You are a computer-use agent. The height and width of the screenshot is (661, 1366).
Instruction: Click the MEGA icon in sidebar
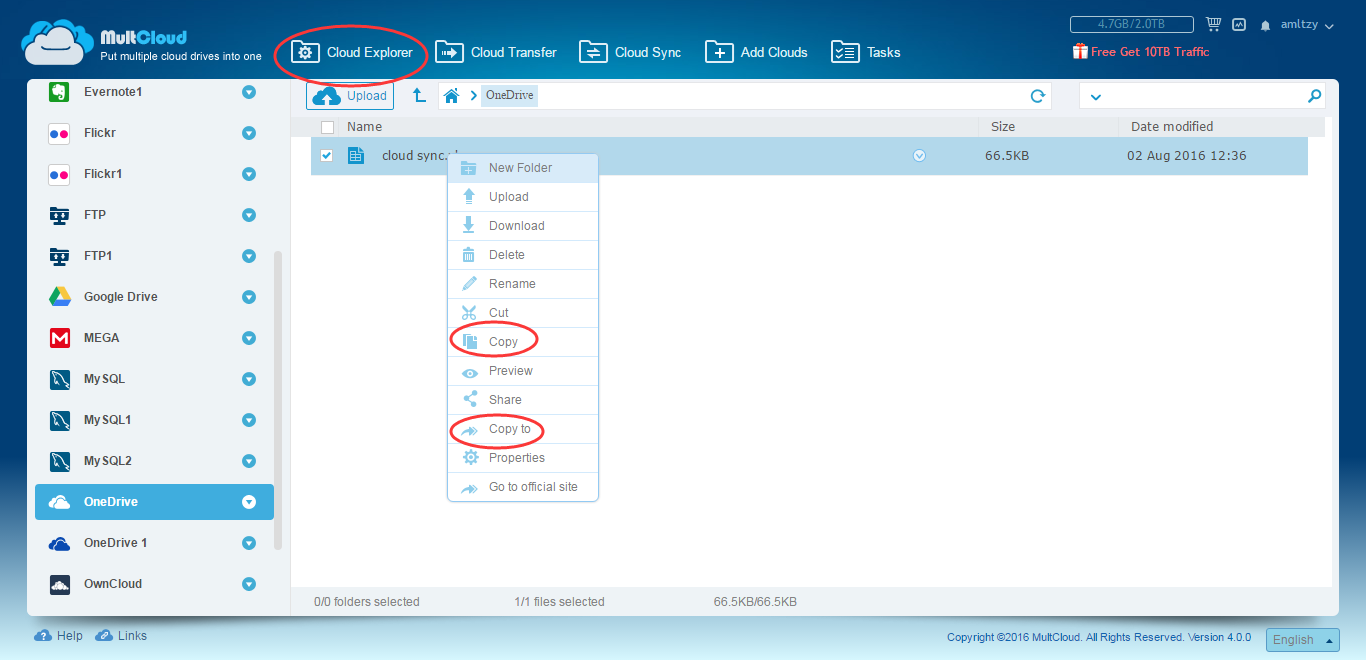click(x=59, y=338)
